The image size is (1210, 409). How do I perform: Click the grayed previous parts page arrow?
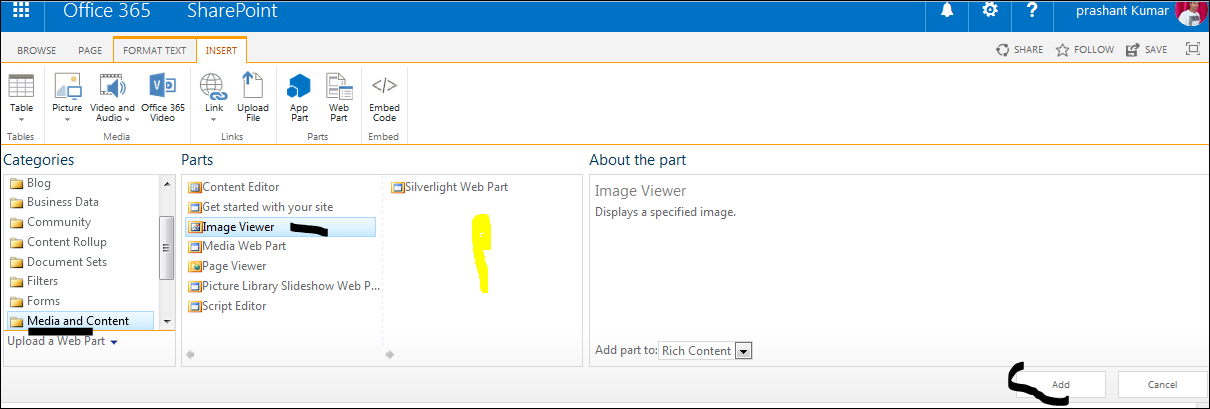[x=190, y=354]
